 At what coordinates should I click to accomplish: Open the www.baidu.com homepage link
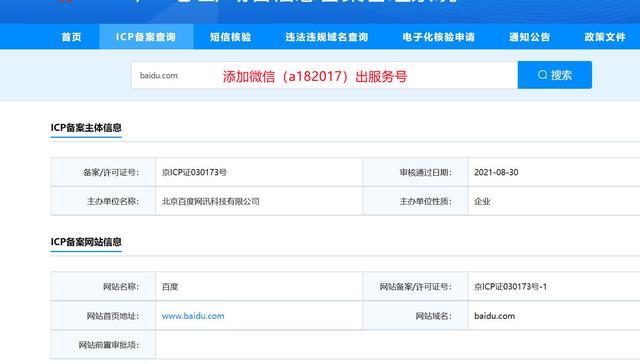pyautogui.click(x=193, y=316)
